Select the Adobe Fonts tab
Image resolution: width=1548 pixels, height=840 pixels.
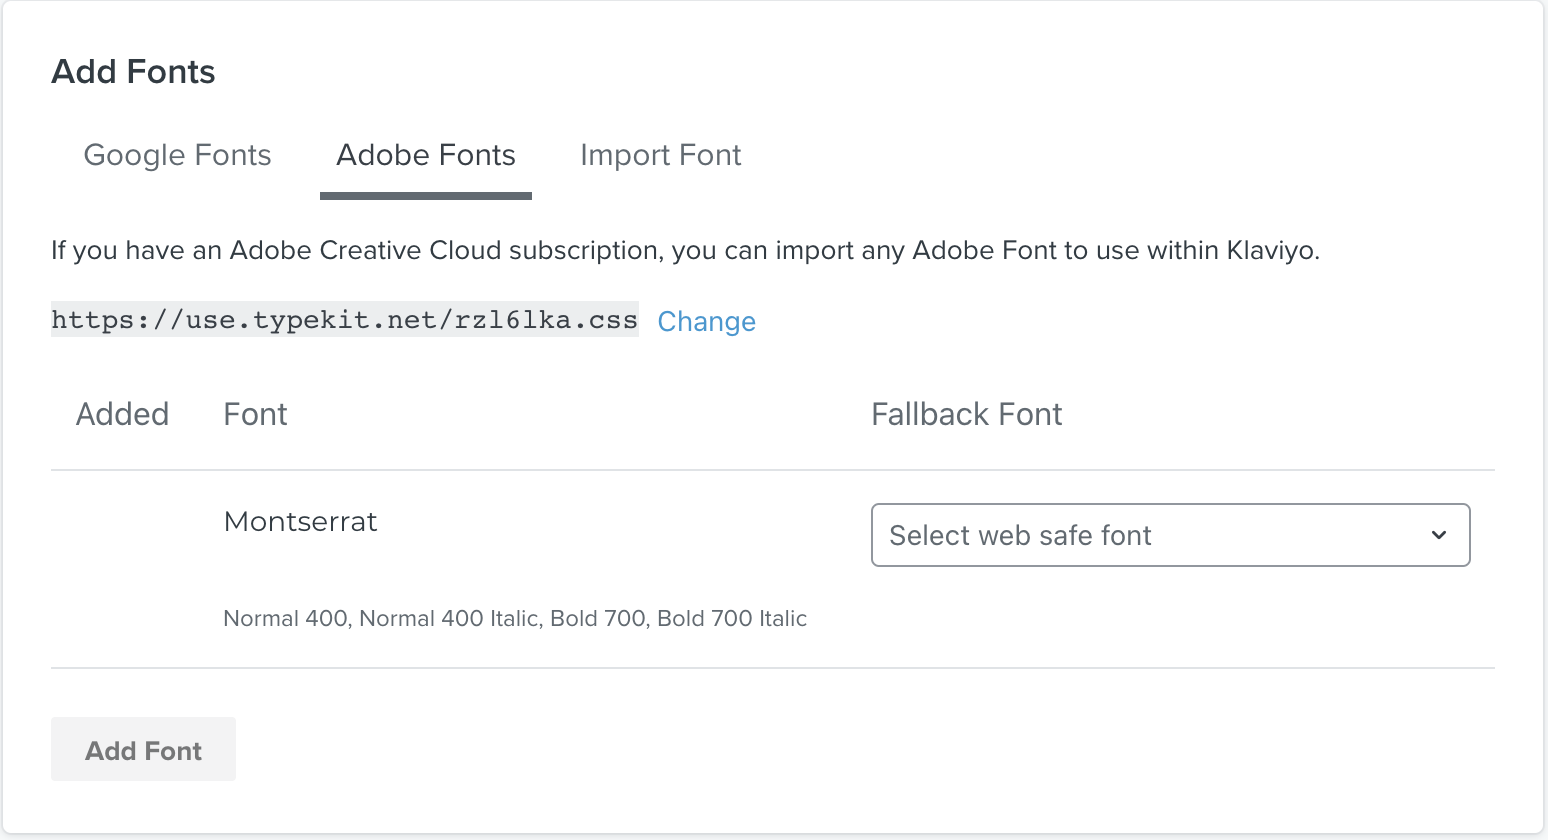[425, 155]
